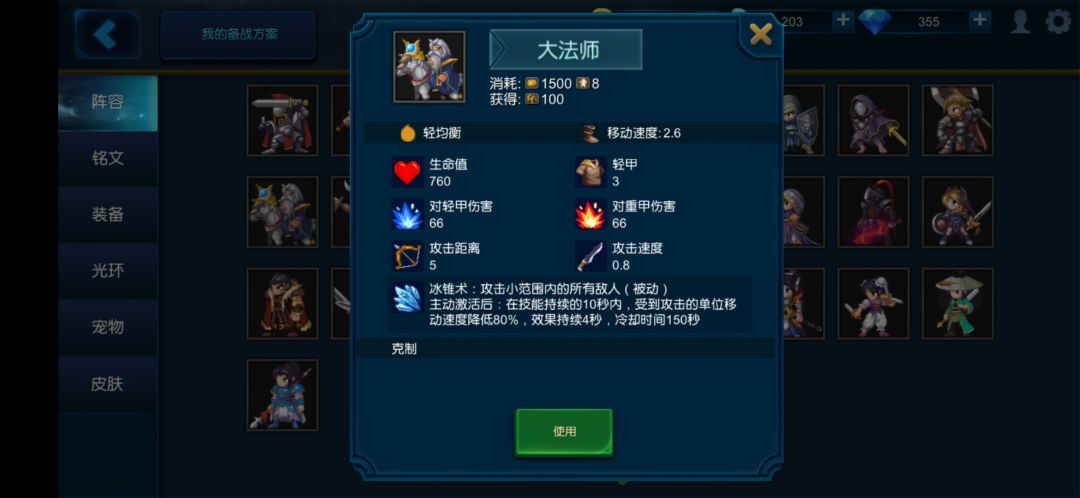Switch to the 铭文 tab
Viewport: 1080px width, 498px height.
click(x=108, y=158)
